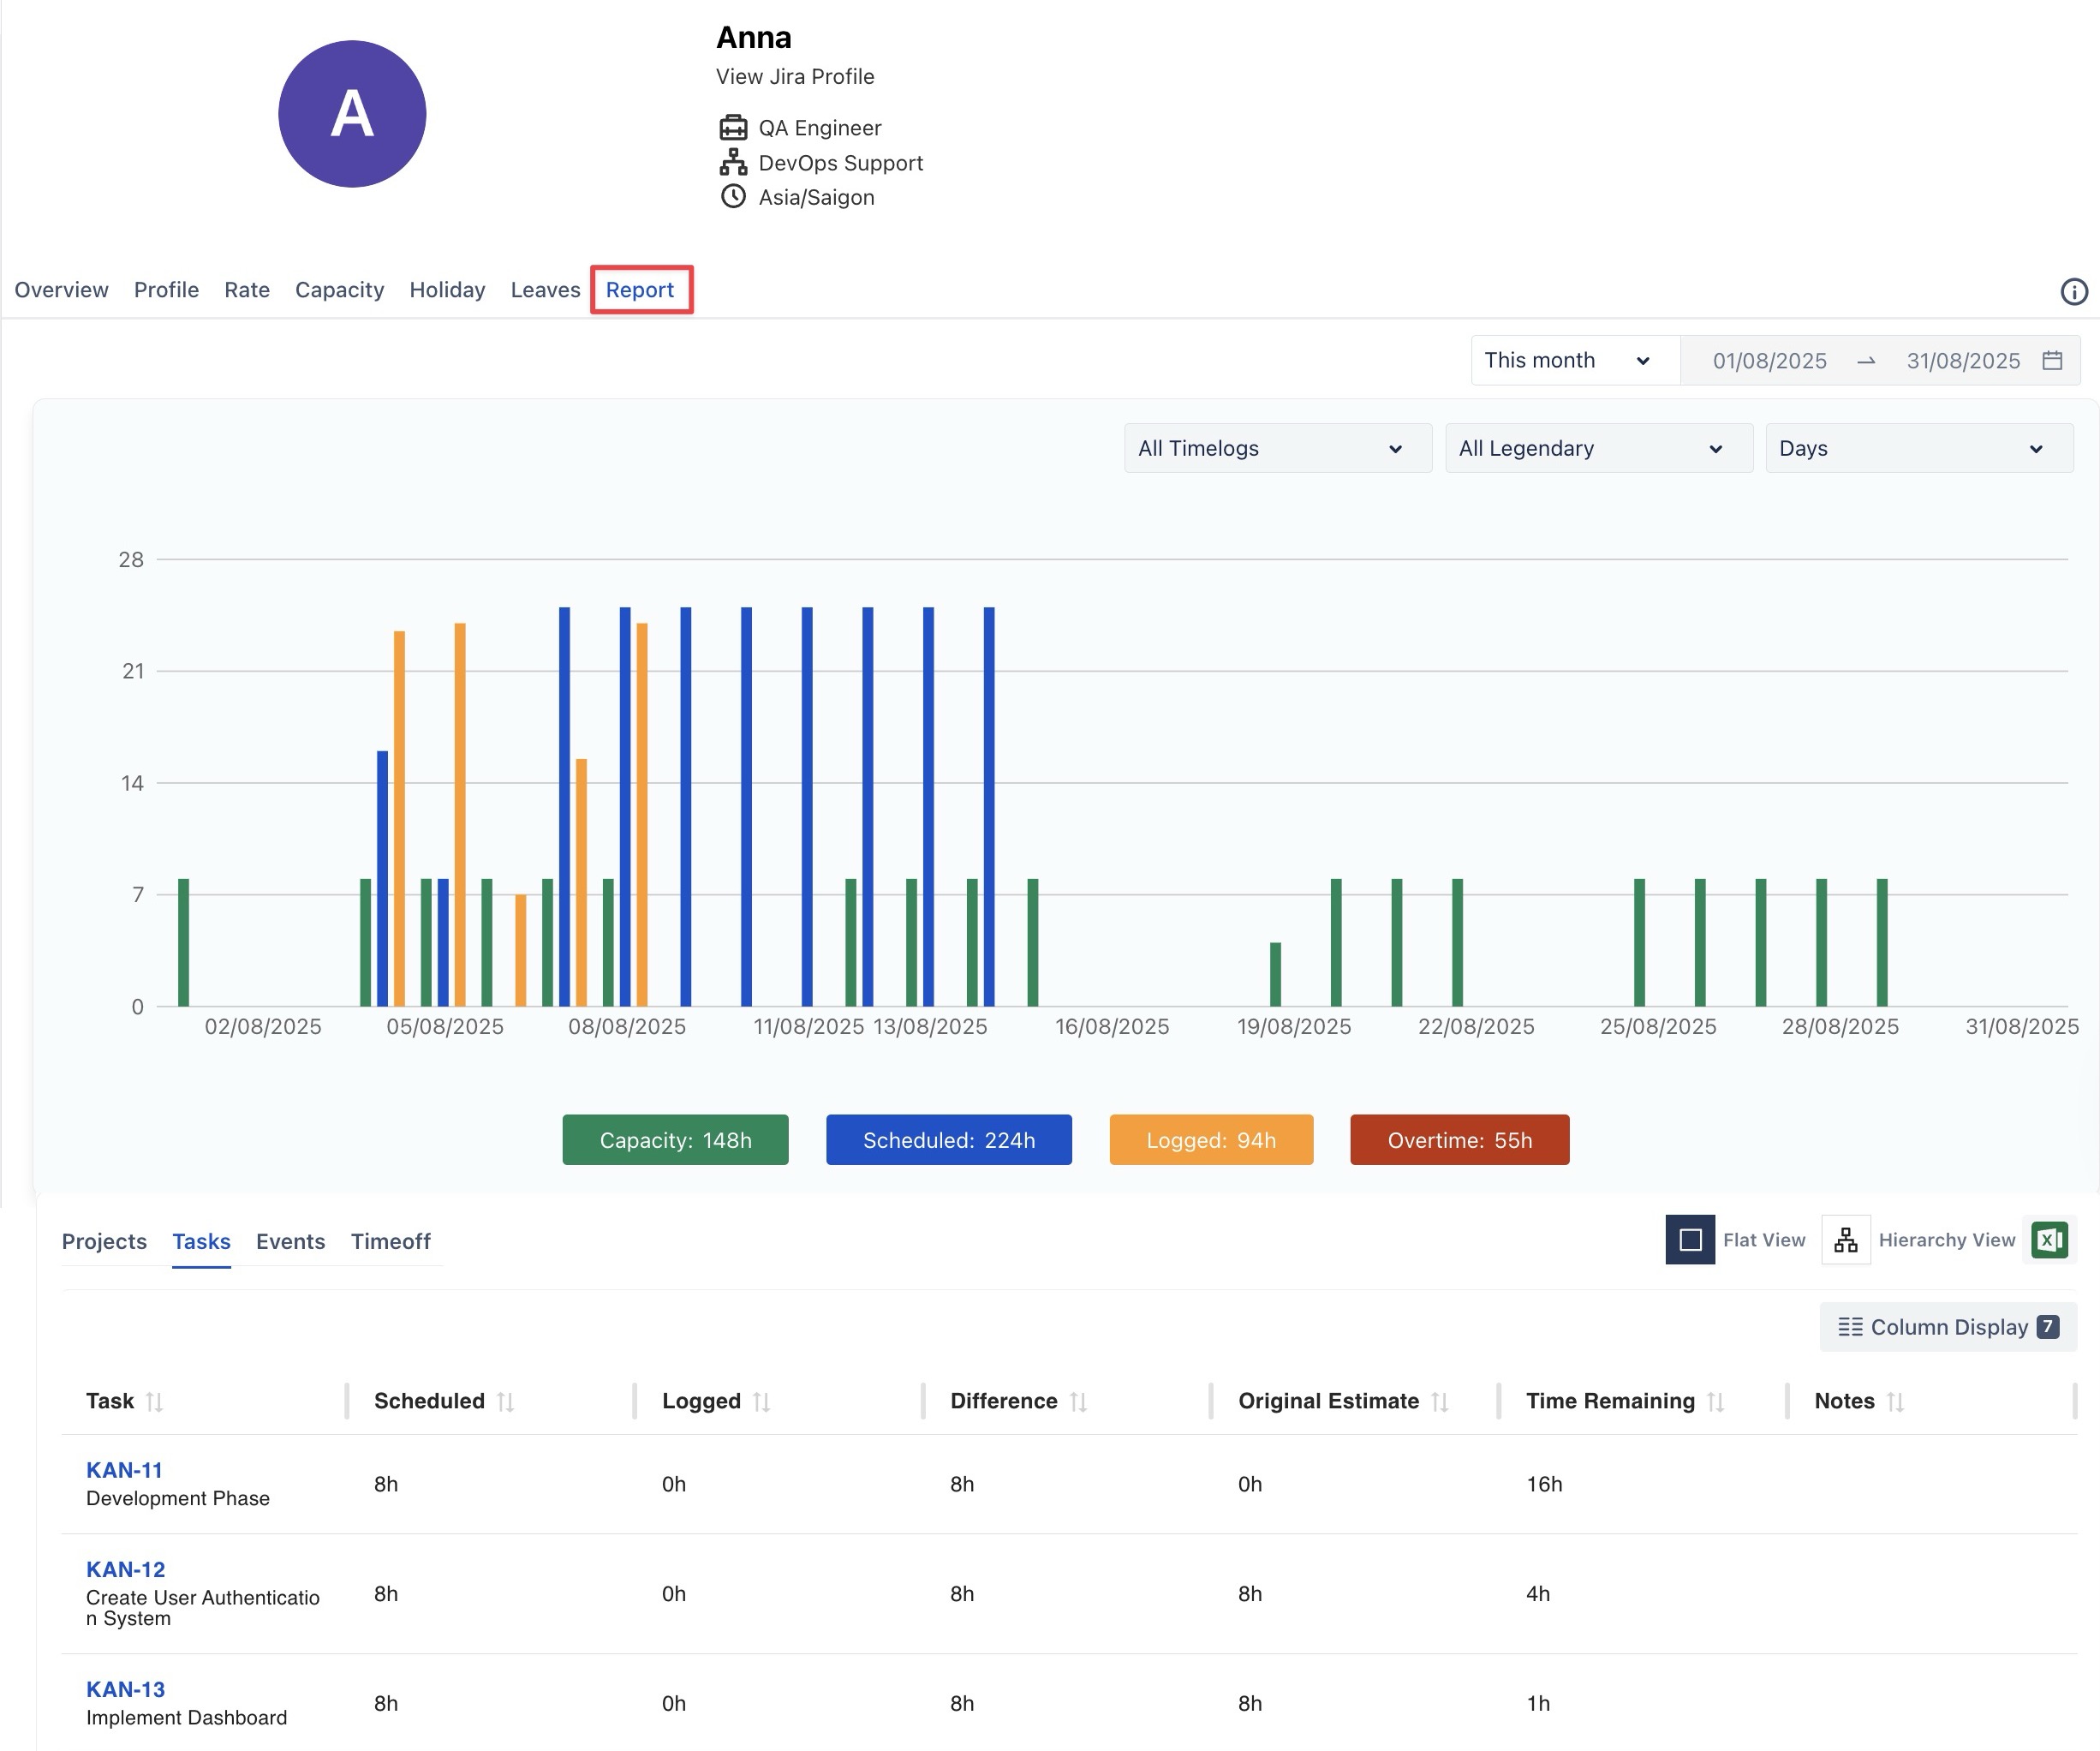Sort by the Time Remaining column

click(x=1715, y=1401)
